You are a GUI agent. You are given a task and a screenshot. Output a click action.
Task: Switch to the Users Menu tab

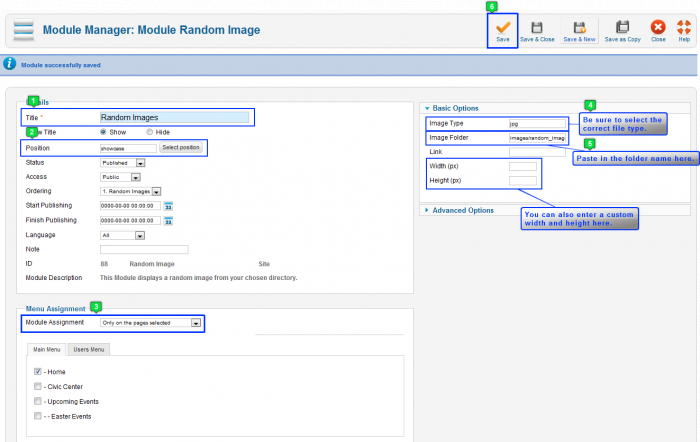pyautogui.click(x=91, y=349)
